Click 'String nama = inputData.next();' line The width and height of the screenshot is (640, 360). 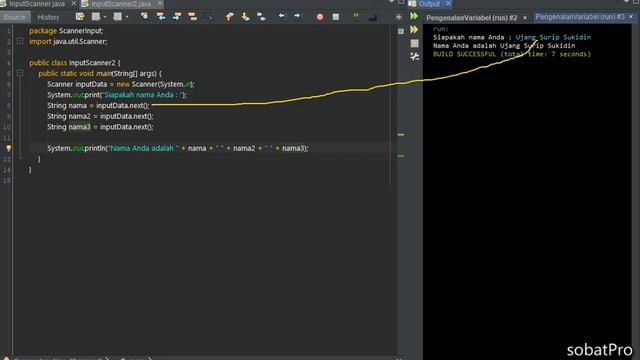[98, 105]
